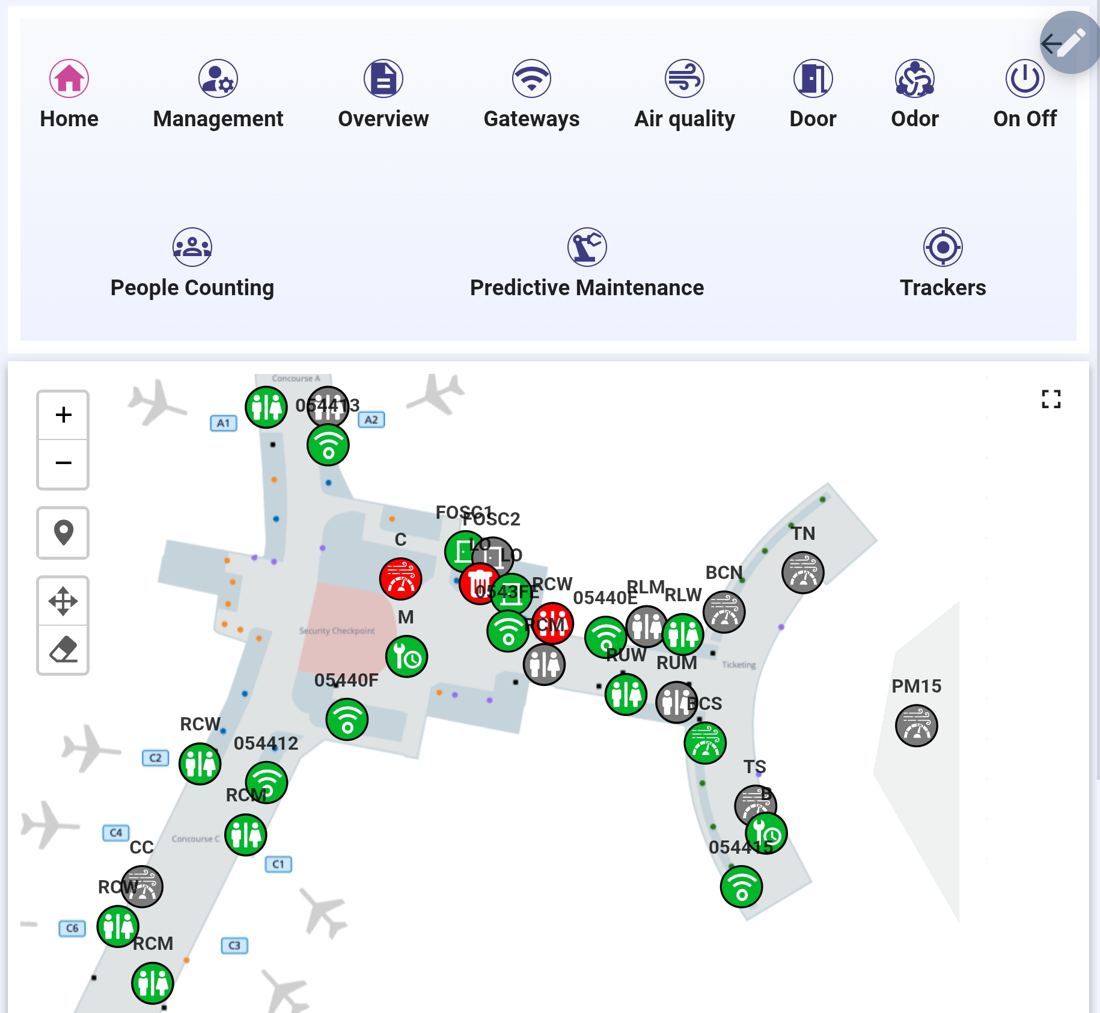Open the On Off devices page

click(1024, 95)
